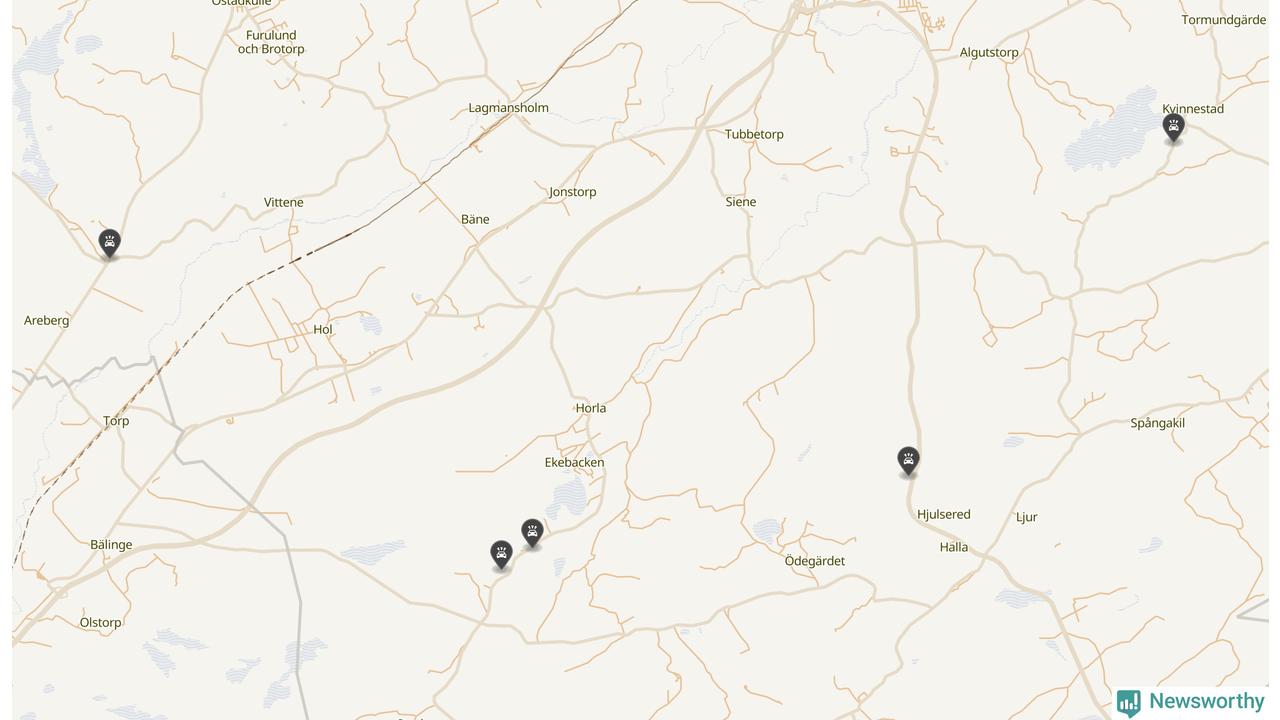Select the Algutstorp place label

(989, 53)
